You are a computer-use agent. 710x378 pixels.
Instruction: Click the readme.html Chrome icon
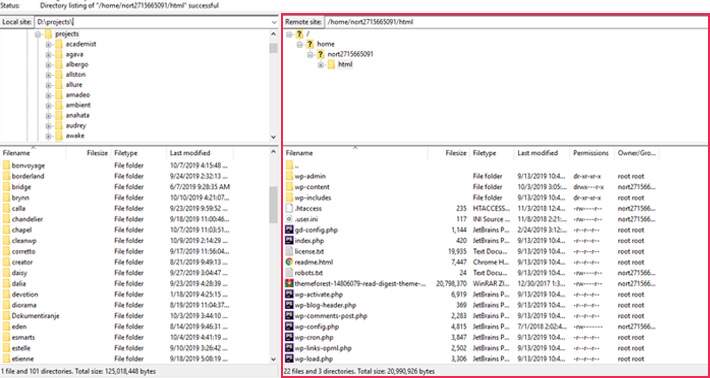[x=290, y=262]
